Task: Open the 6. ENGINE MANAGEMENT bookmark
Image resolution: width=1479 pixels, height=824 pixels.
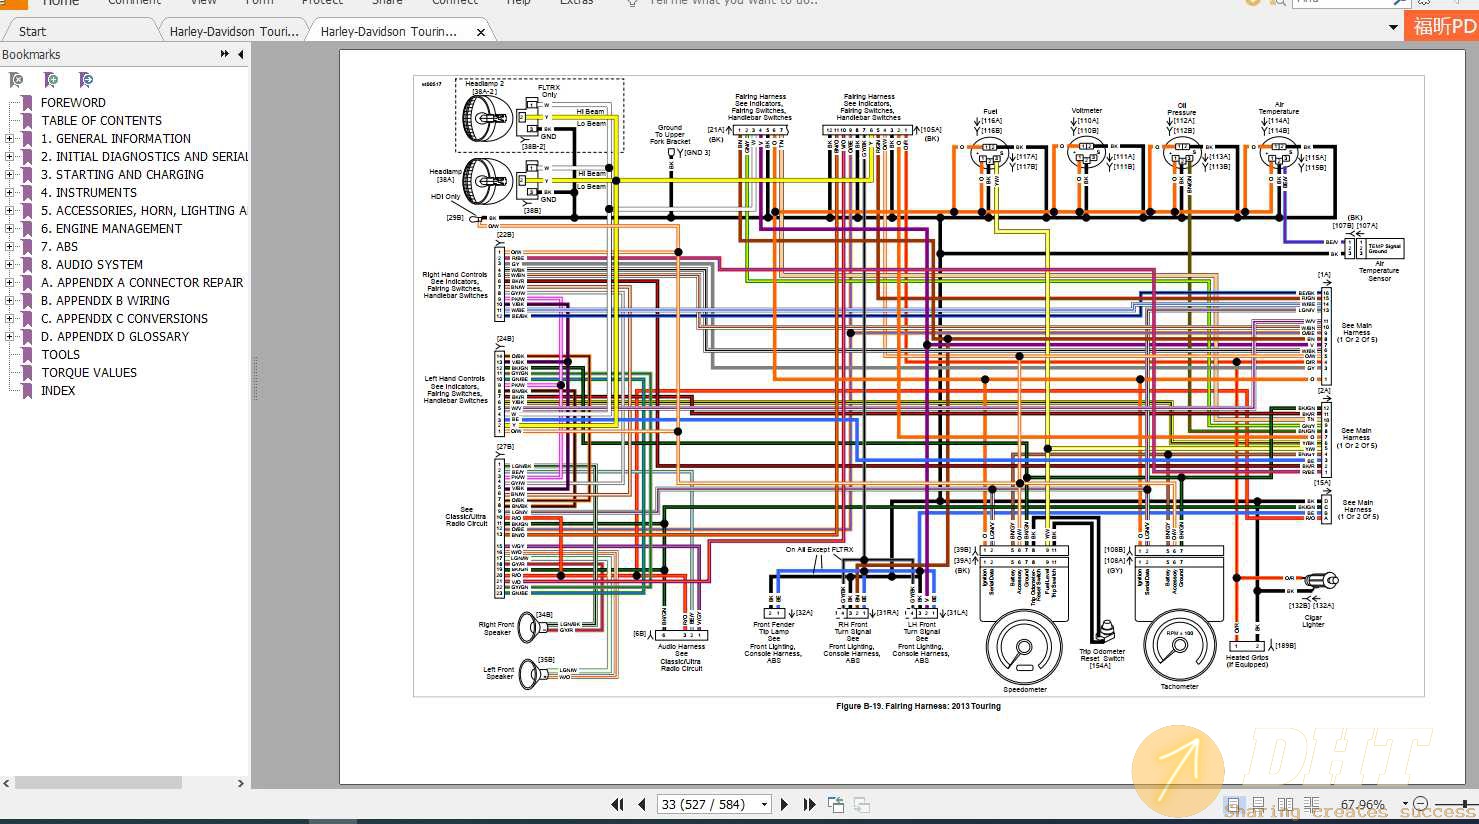Action: (111, 229)
